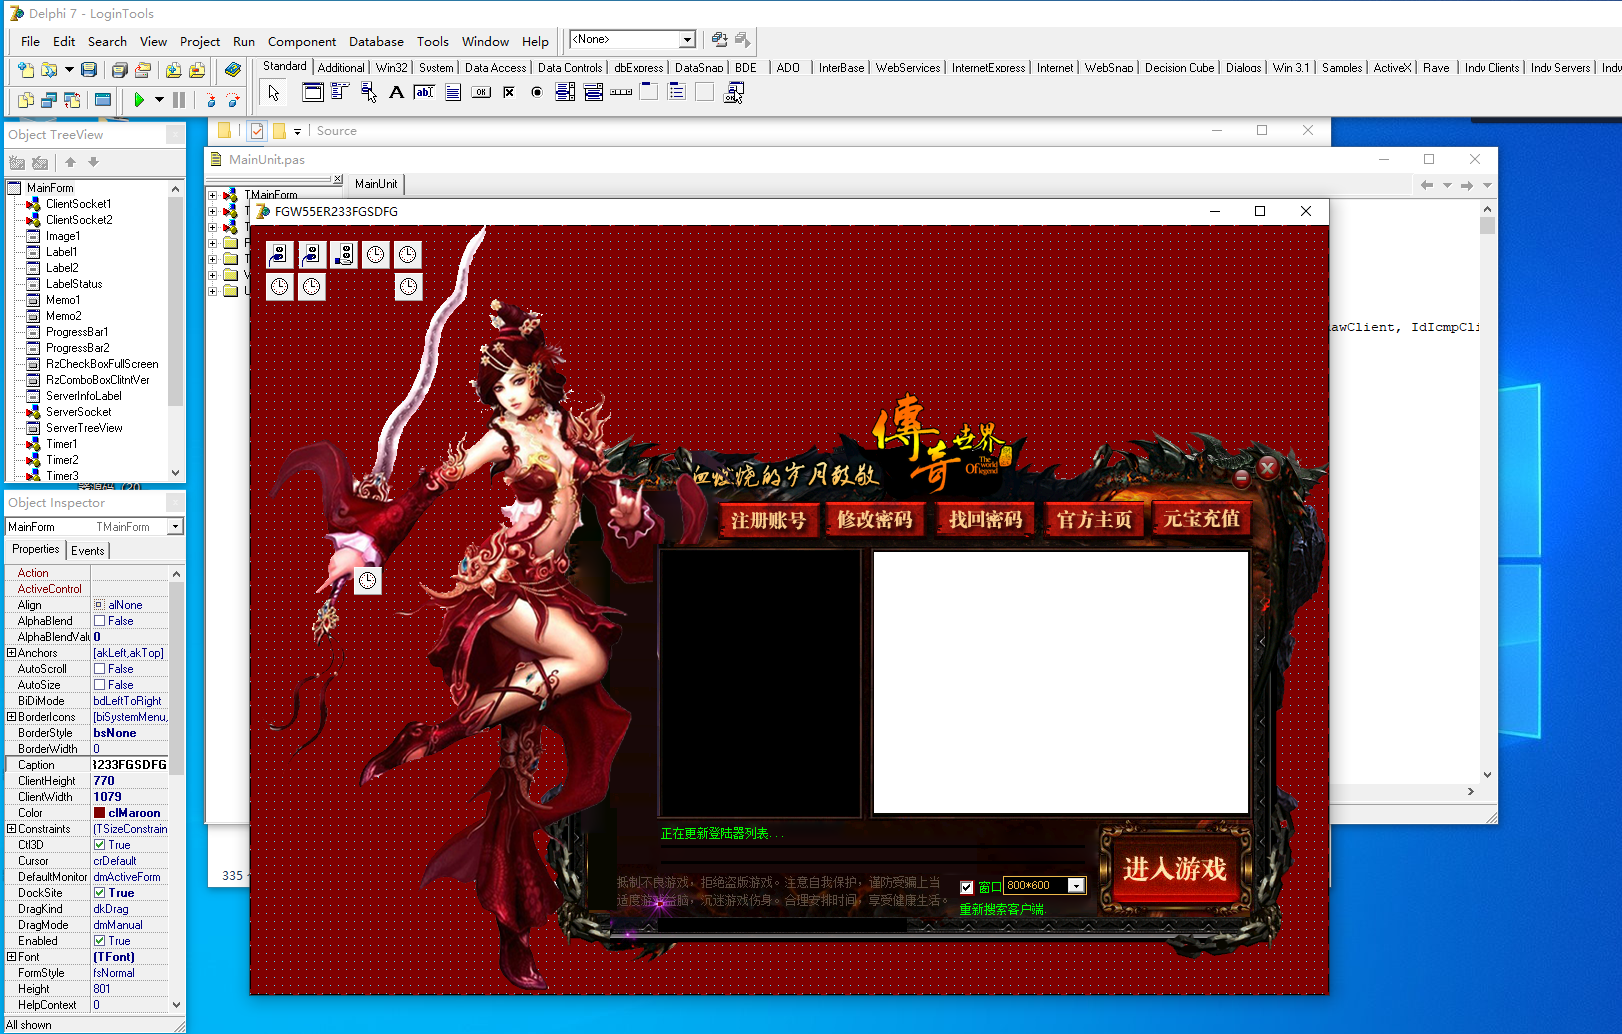The width and height of the screenshot is (1622, 1034).
Task: Toggle the Ctl3D property checkbox
Action: coord(99,845)
